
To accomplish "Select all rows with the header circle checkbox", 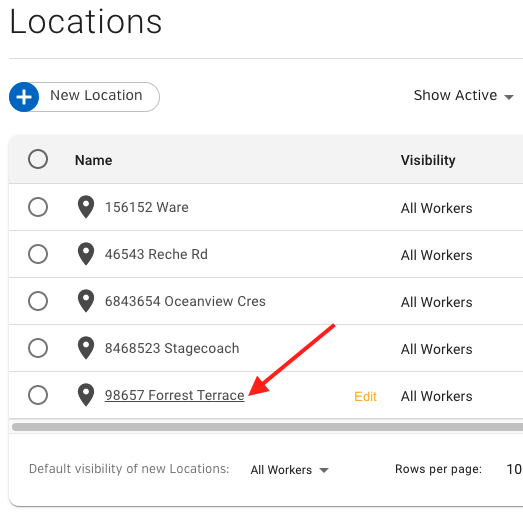I will tap(38, 159).
